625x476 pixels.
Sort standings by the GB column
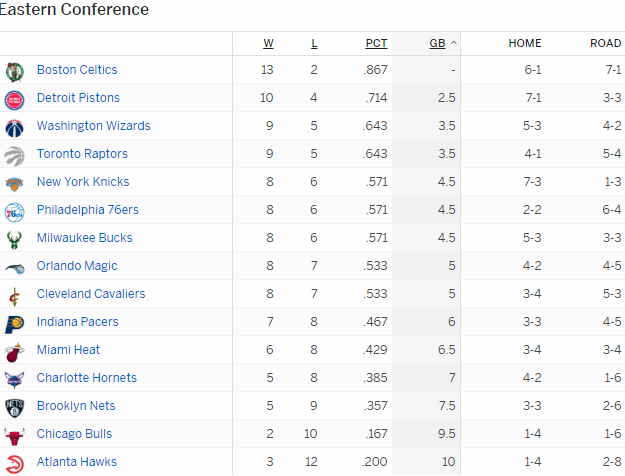click(437, 43)
